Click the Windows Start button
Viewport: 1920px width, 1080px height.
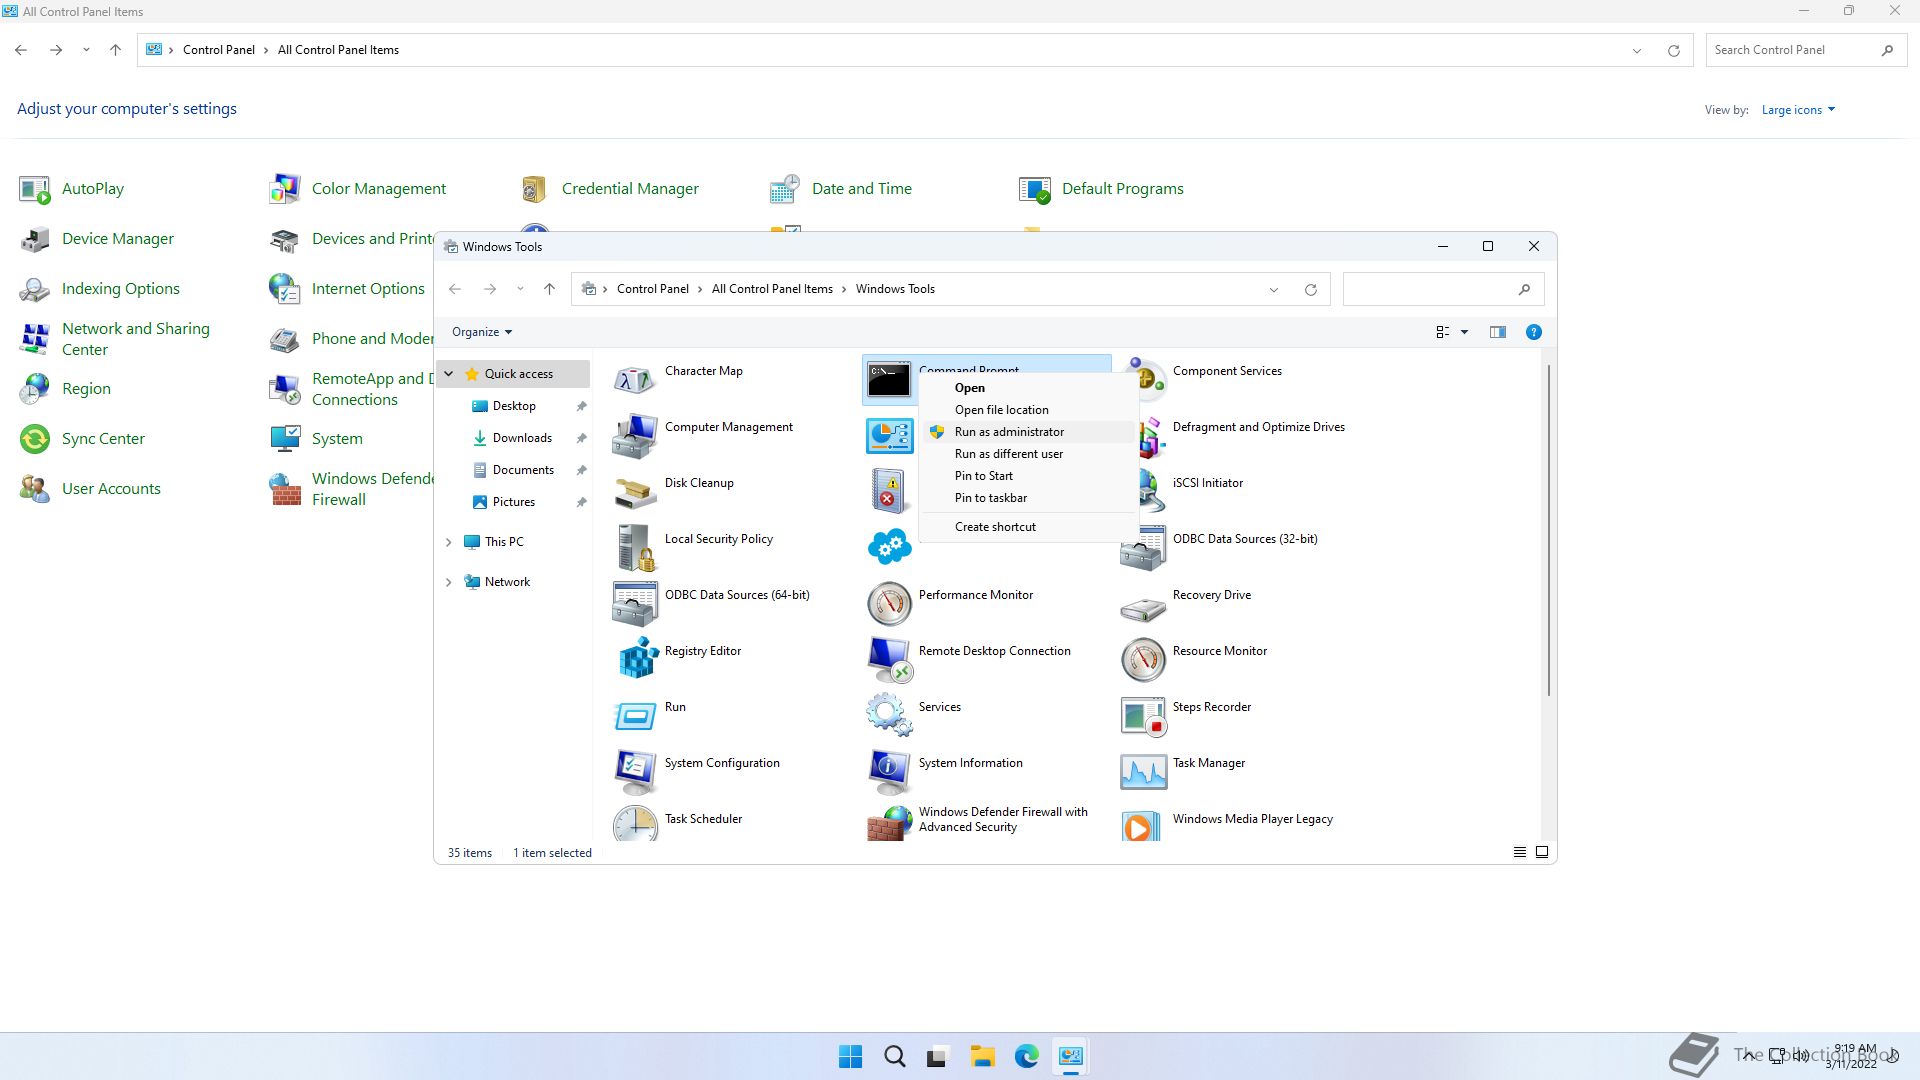coord(851,1057)
